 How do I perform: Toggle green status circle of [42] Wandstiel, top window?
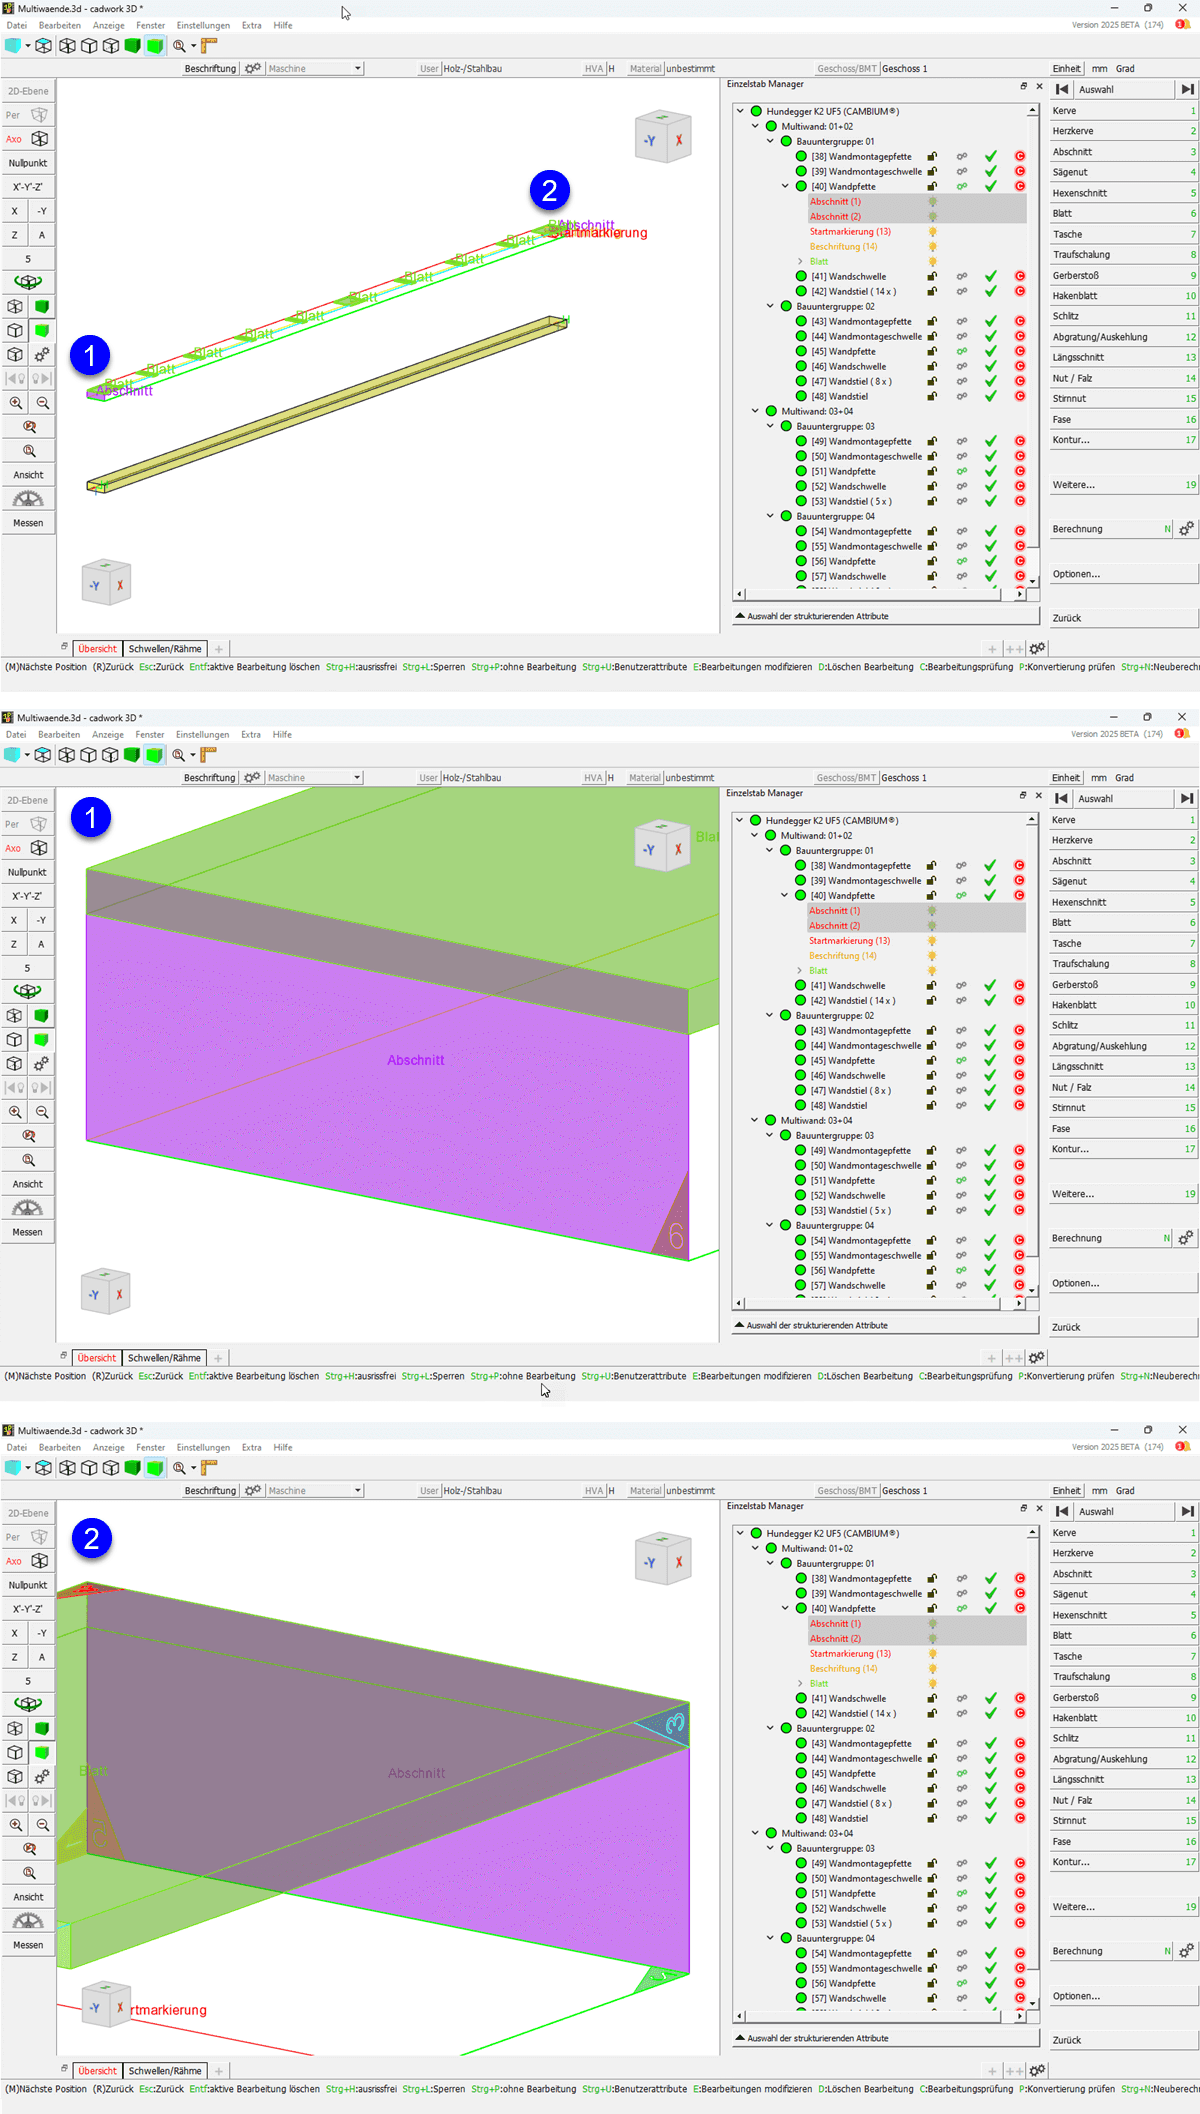point(801,292)
